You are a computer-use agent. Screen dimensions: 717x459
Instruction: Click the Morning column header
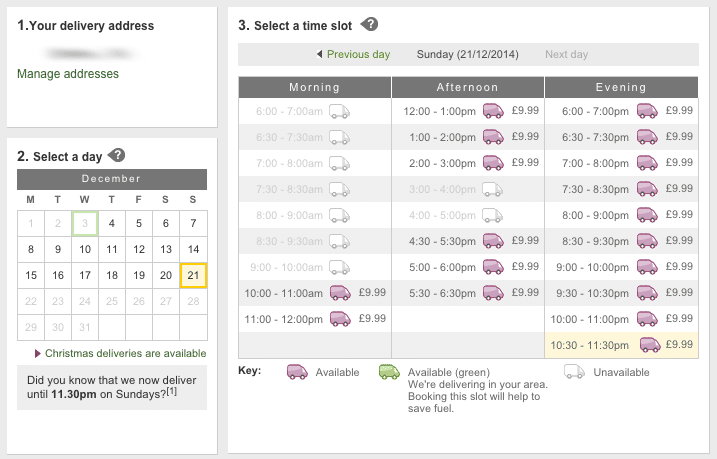click(x=315, y=87)
